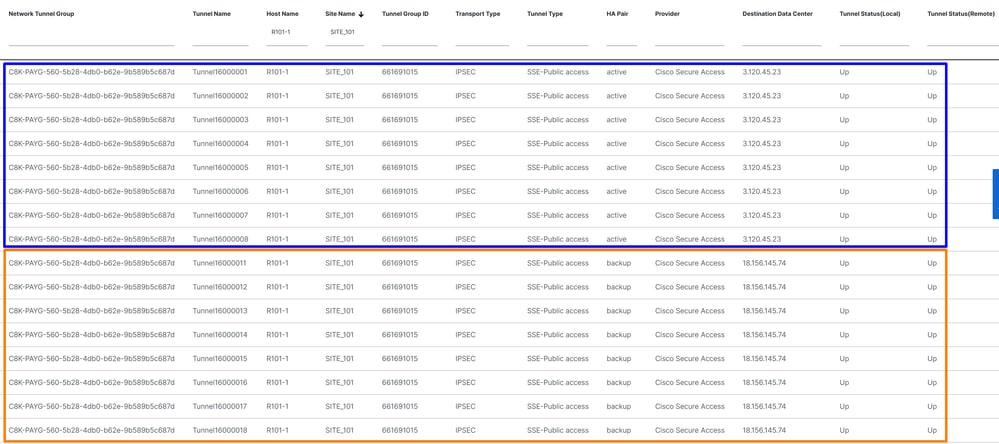The width and height of the screenshot is (999, 444).
Task: Click the Tunnel Group ID column header
Action: pos(405,14)
